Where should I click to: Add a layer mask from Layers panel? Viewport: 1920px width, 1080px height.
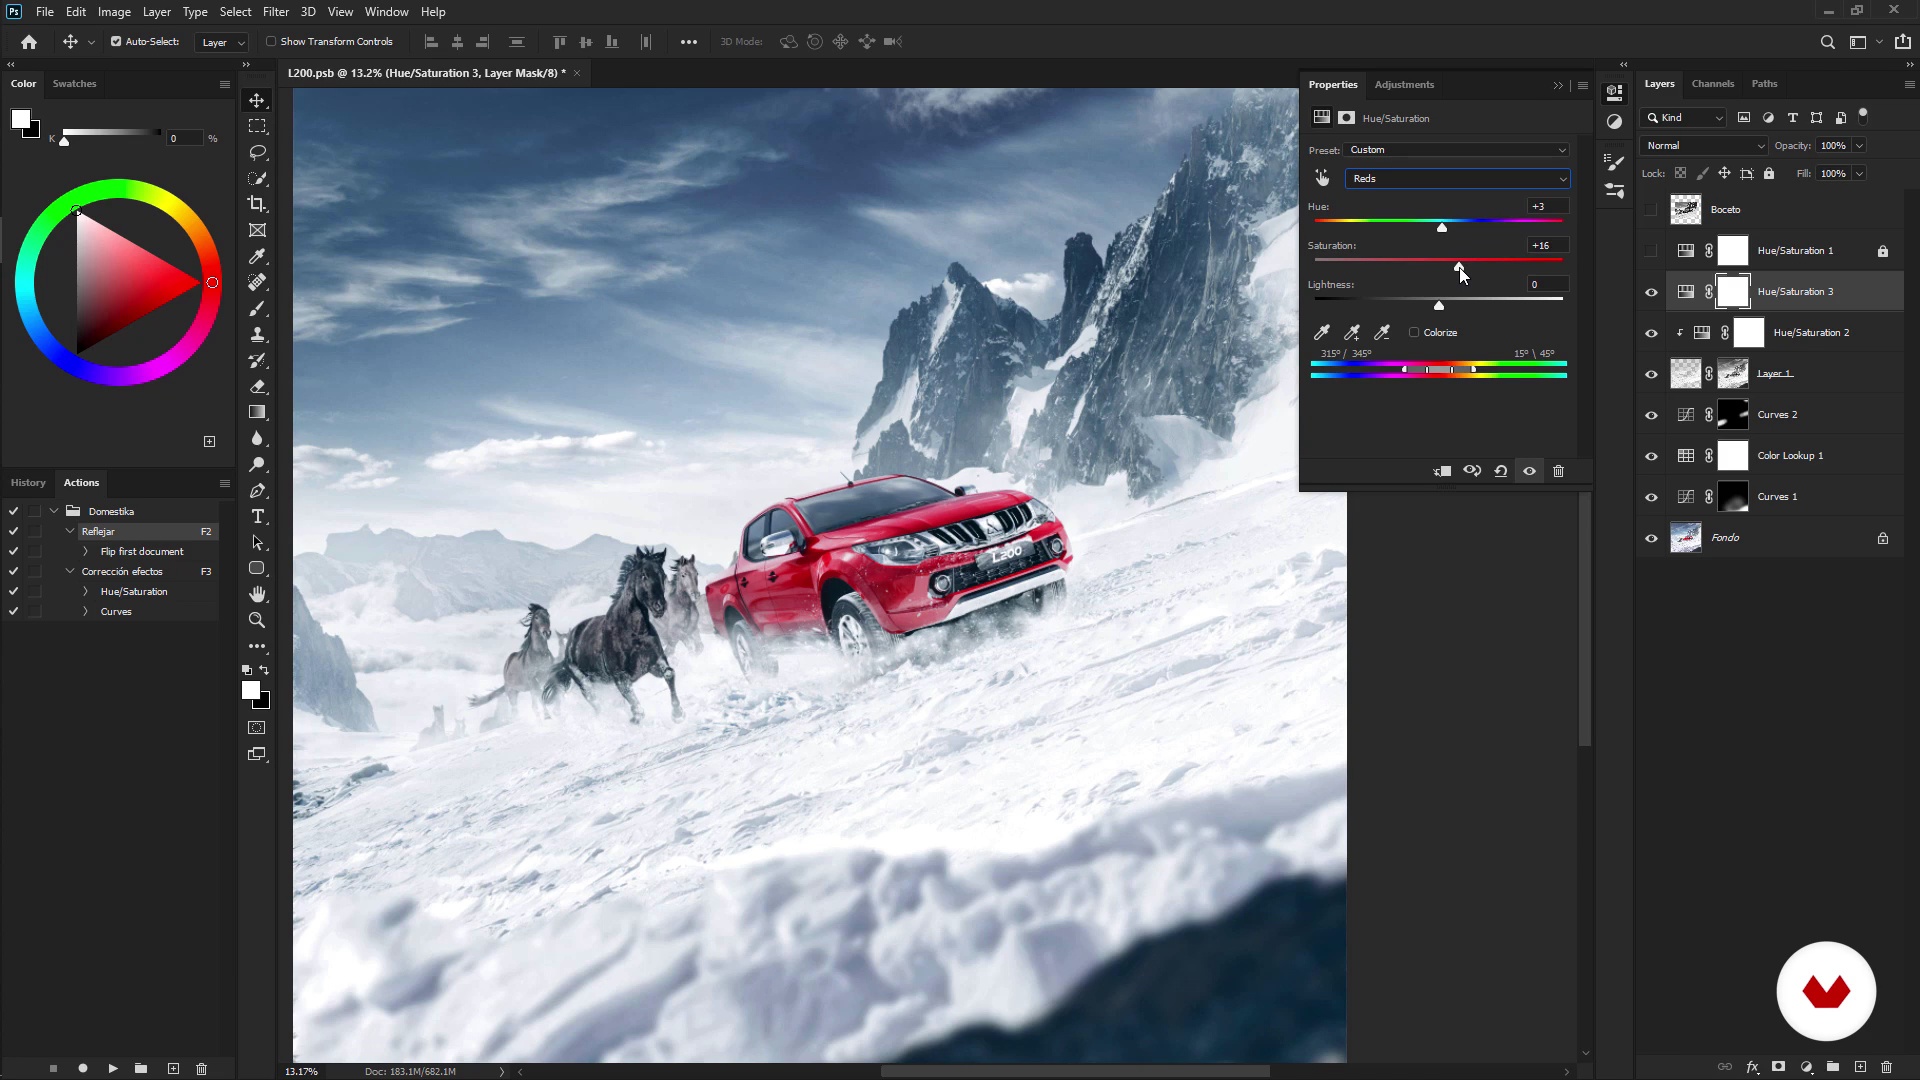tap(1779, 1067)
